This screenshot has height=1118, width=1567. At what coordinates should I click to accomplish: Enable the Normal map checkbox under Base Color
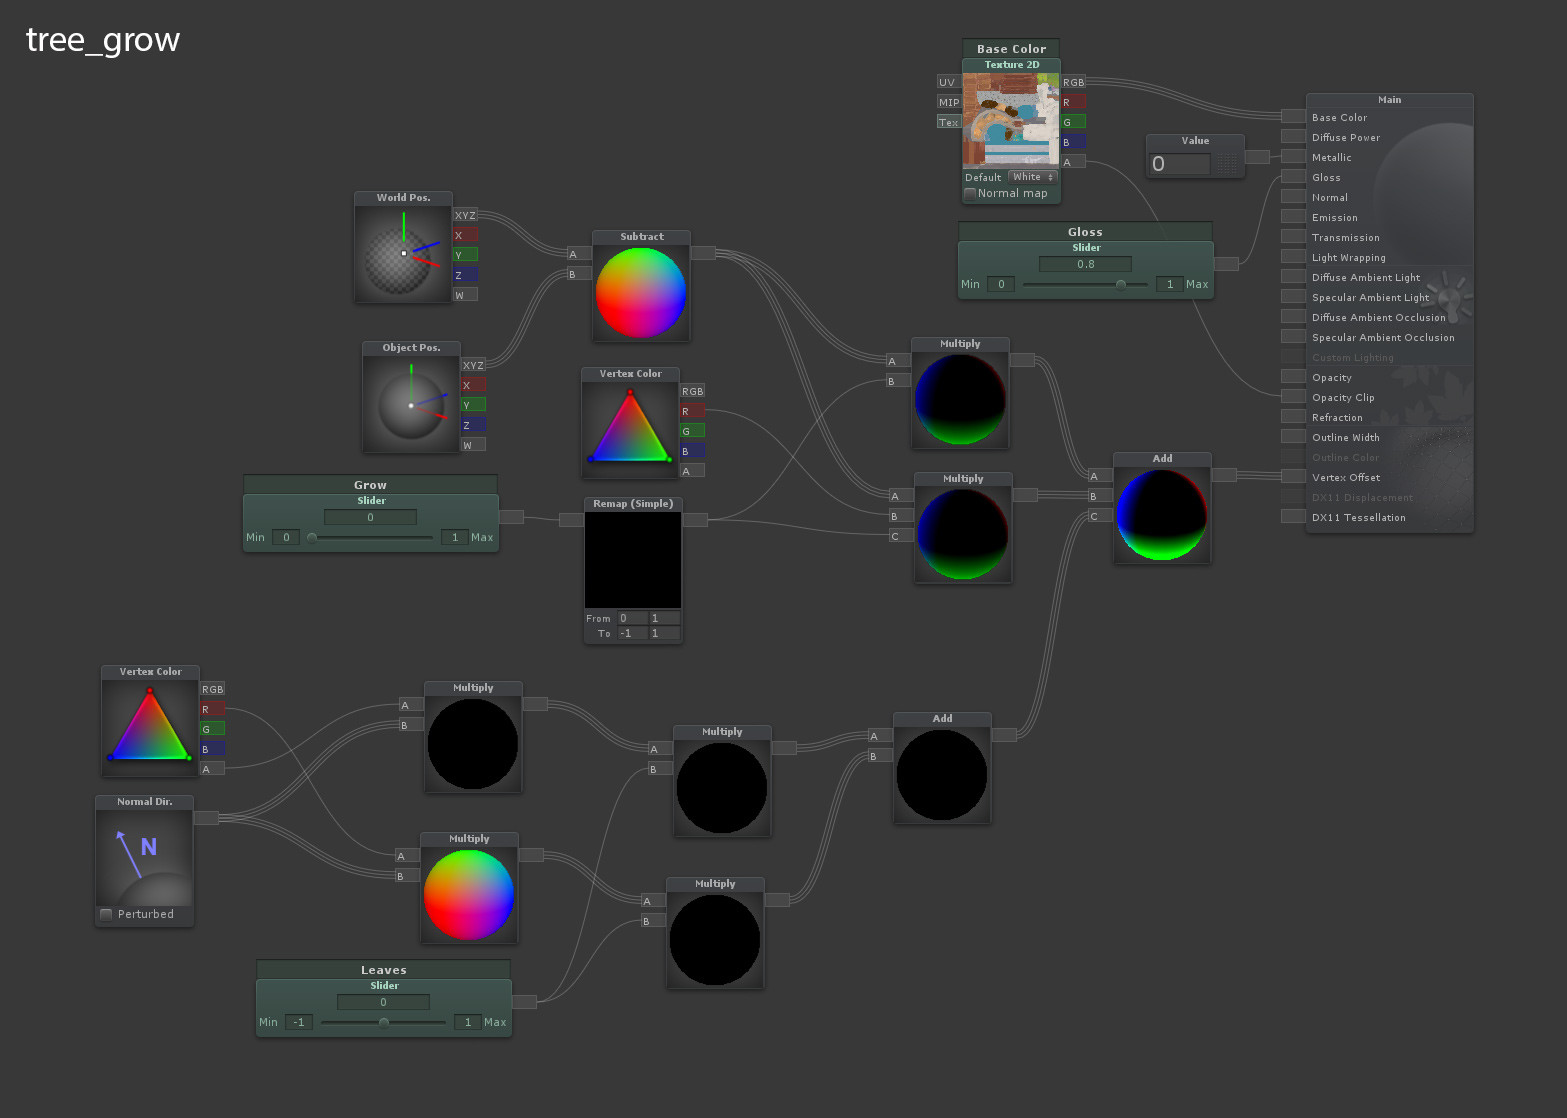point(969,193)
